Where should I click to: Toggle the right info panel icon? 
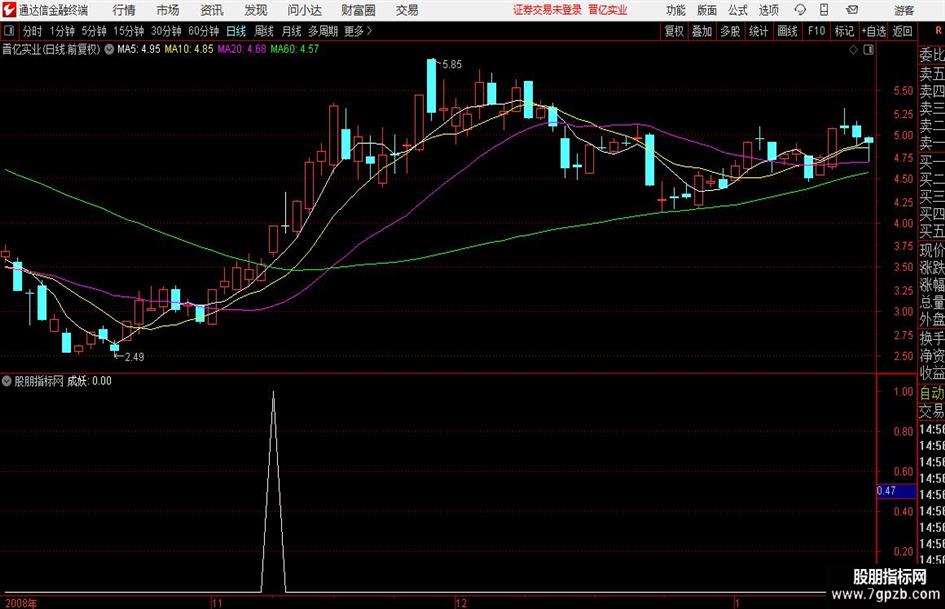(x=868, y=50)
